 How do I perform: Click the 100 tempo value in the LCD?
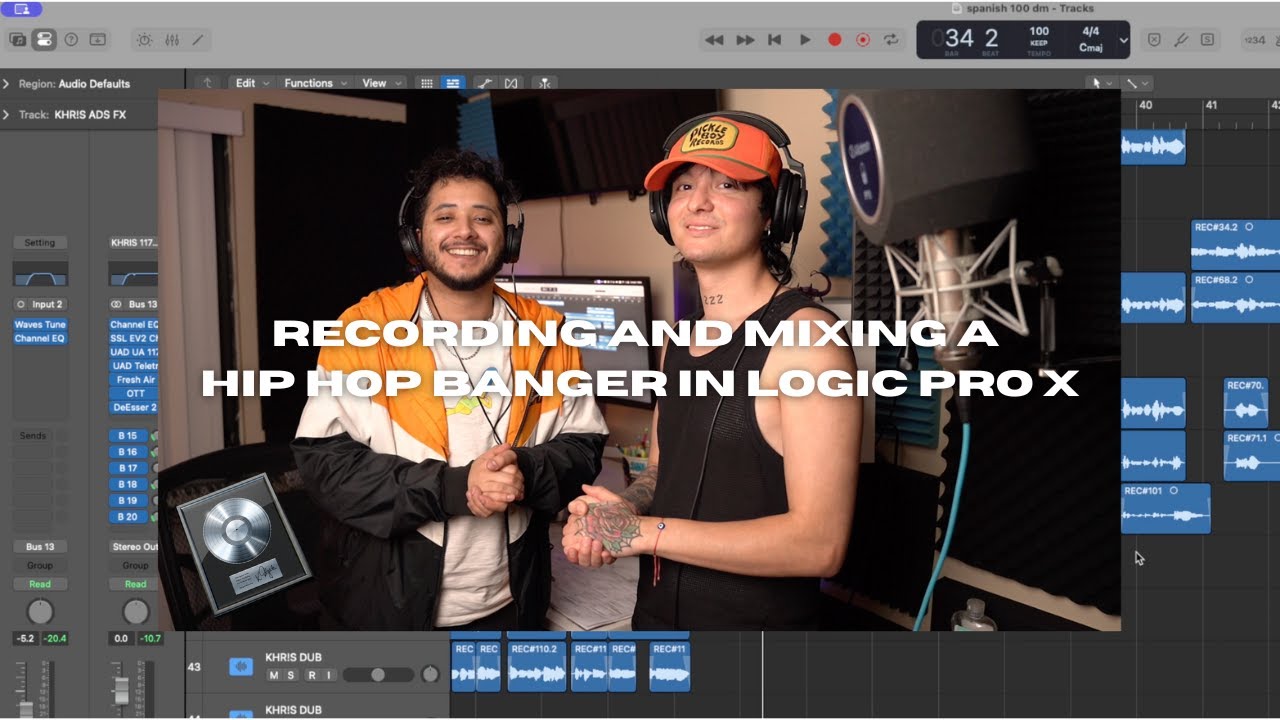tap(1039, 32)
